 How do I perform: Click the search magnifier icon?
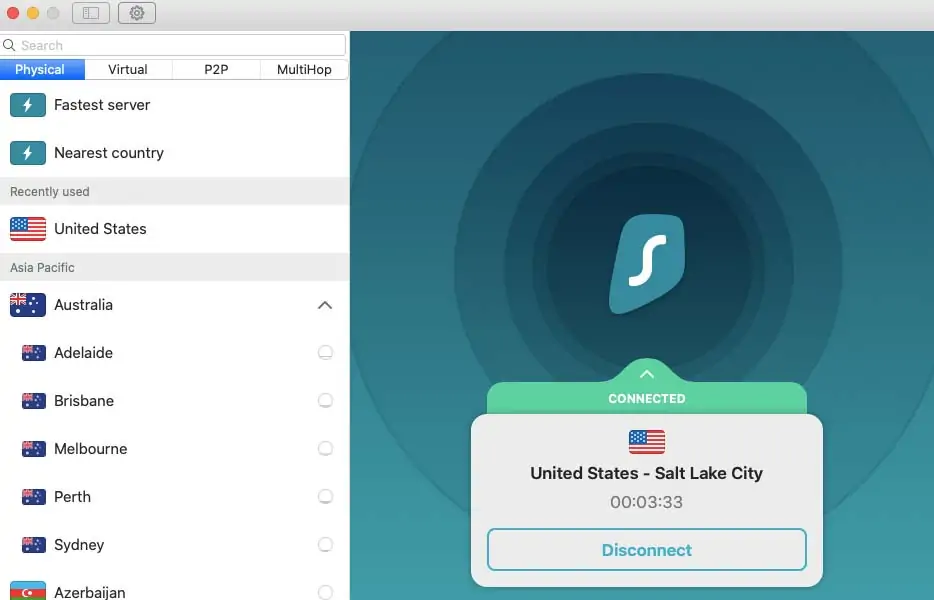(x=9, y=45)
